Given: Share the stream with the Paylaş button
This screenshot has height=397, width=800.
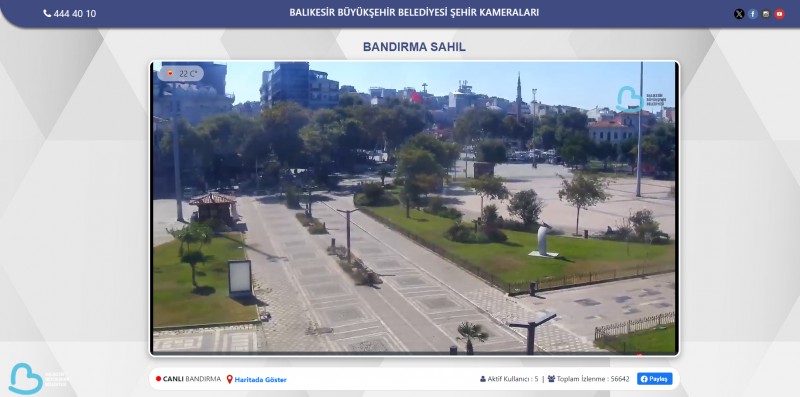Looking at the screenshot, I should [x=655, y=379].
